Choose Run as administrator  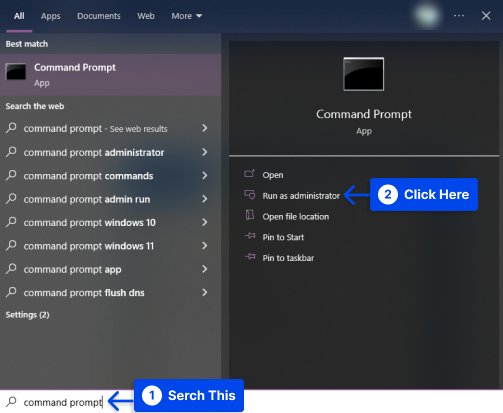[301, 196]
